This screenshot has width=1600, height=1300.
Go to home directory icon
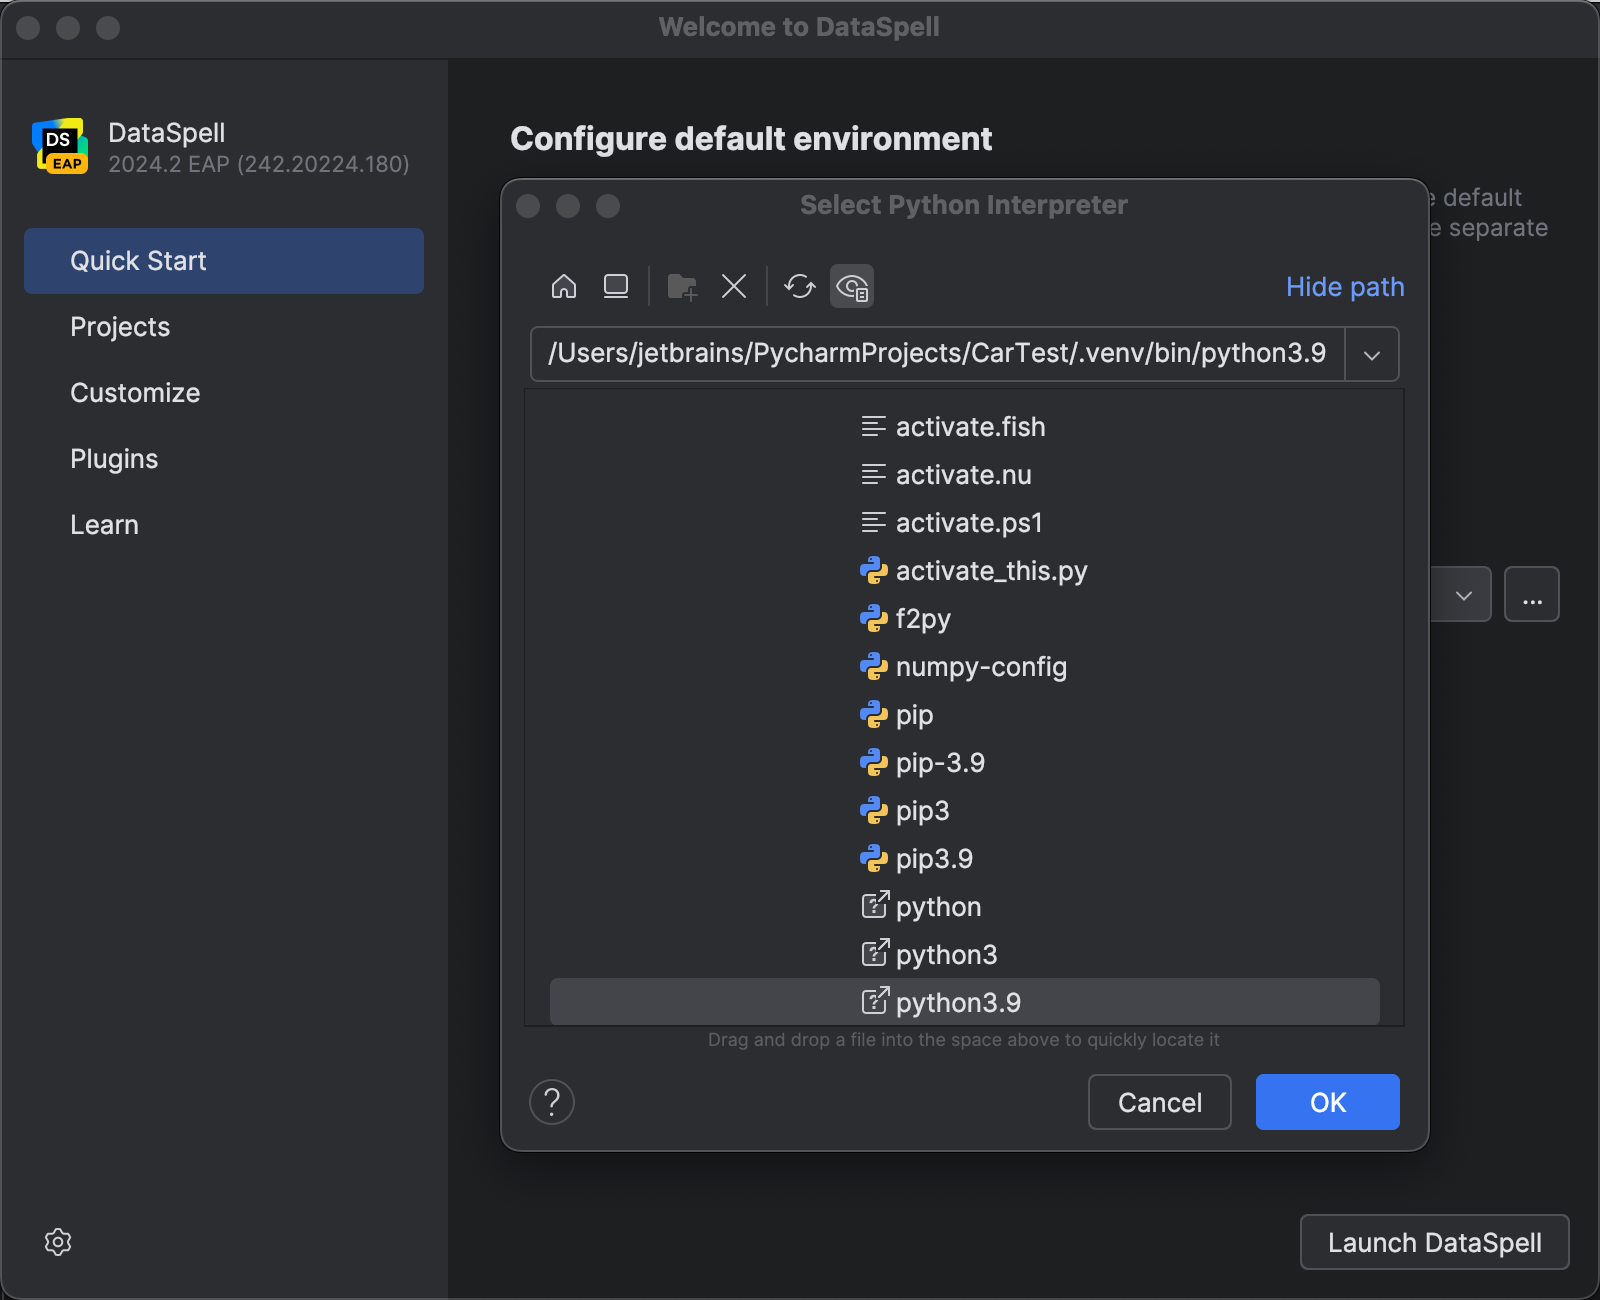tap(564, 287)
